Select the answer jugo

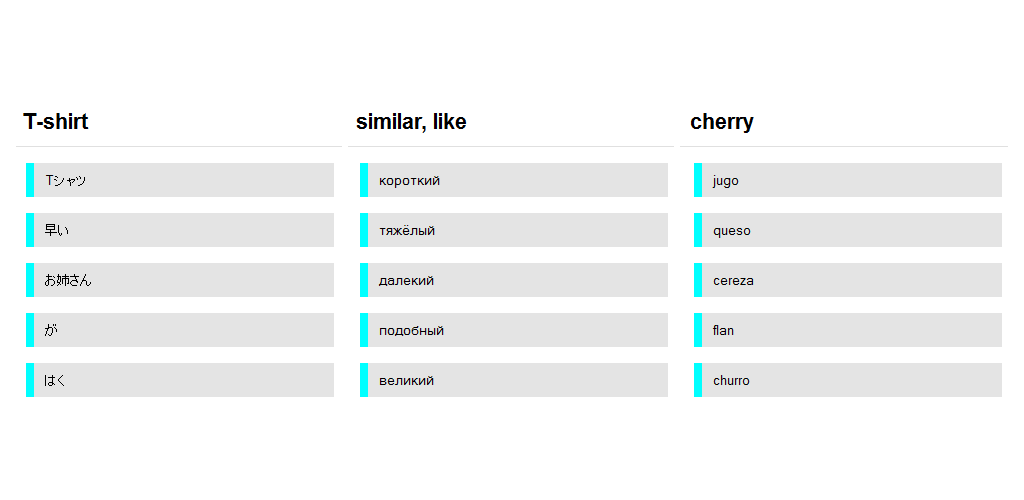tap(848, 180)
